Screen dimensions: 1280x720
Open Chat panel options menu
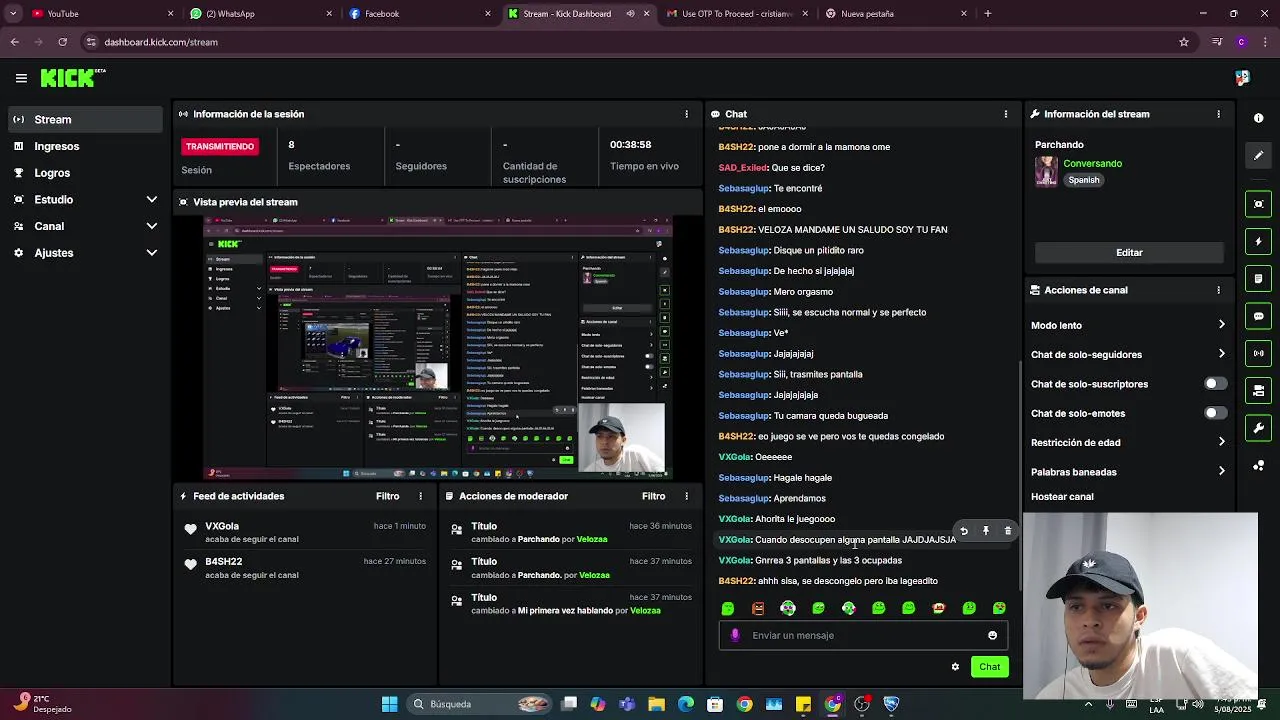[1006, 114]
